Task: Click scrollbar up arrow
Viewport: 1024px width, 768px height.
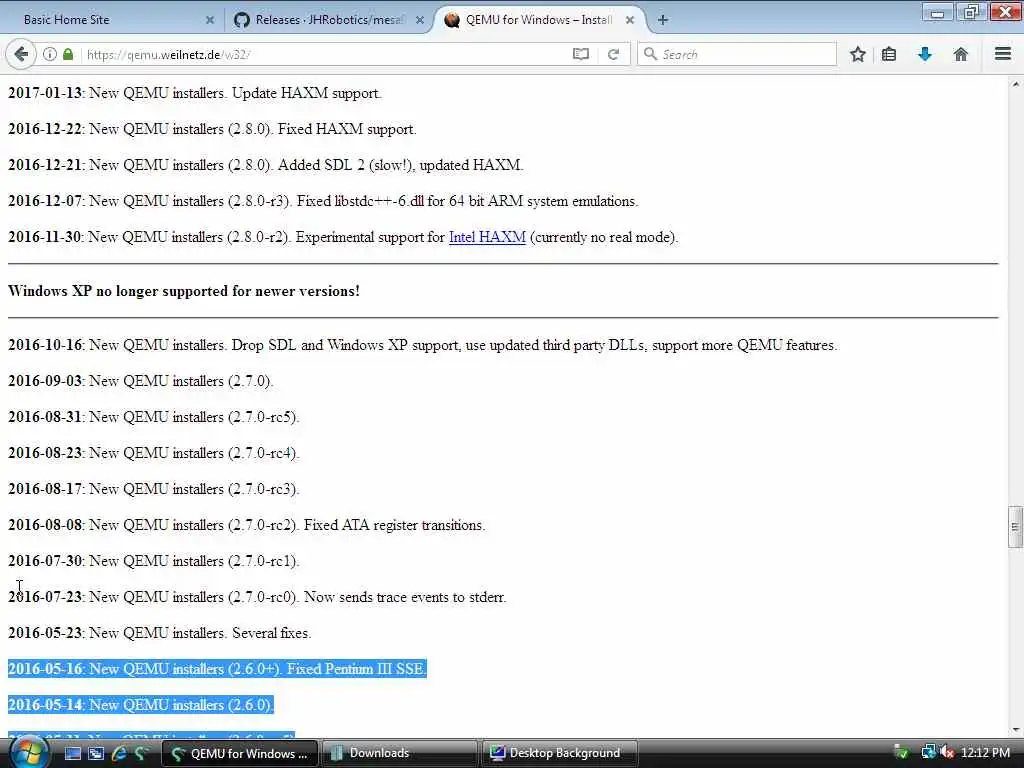Action: point(1015,84)
